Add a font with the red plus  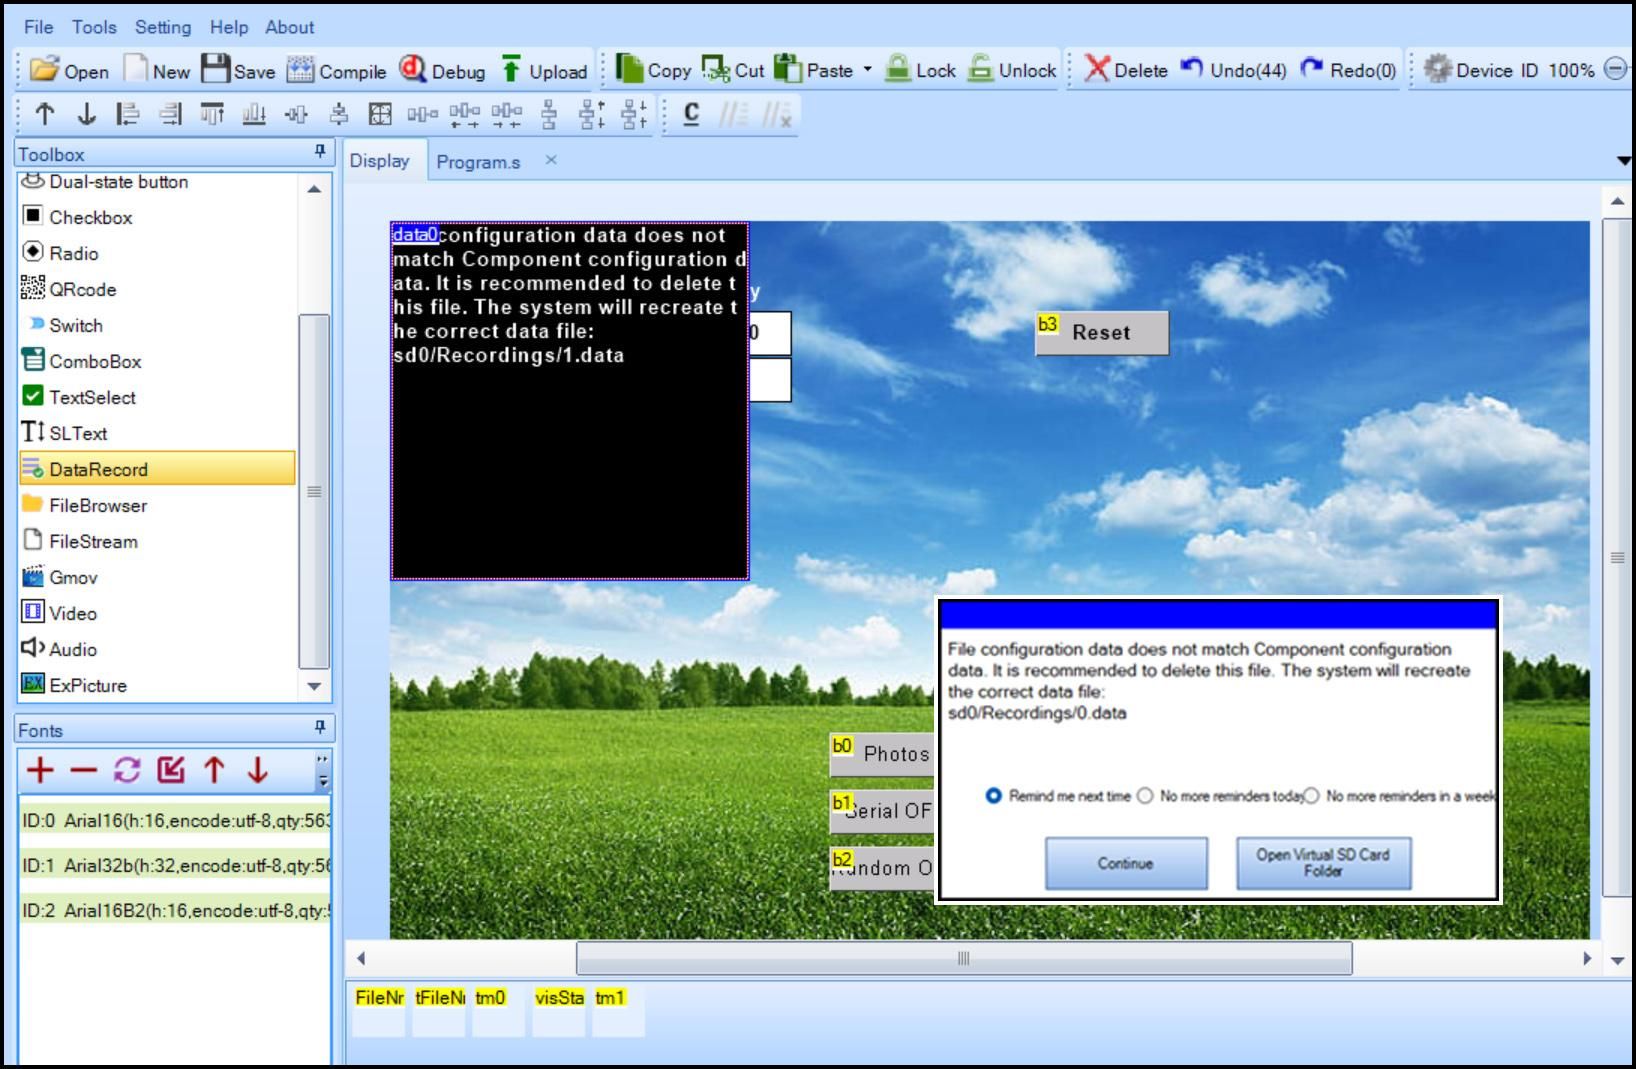click(40, 769)
